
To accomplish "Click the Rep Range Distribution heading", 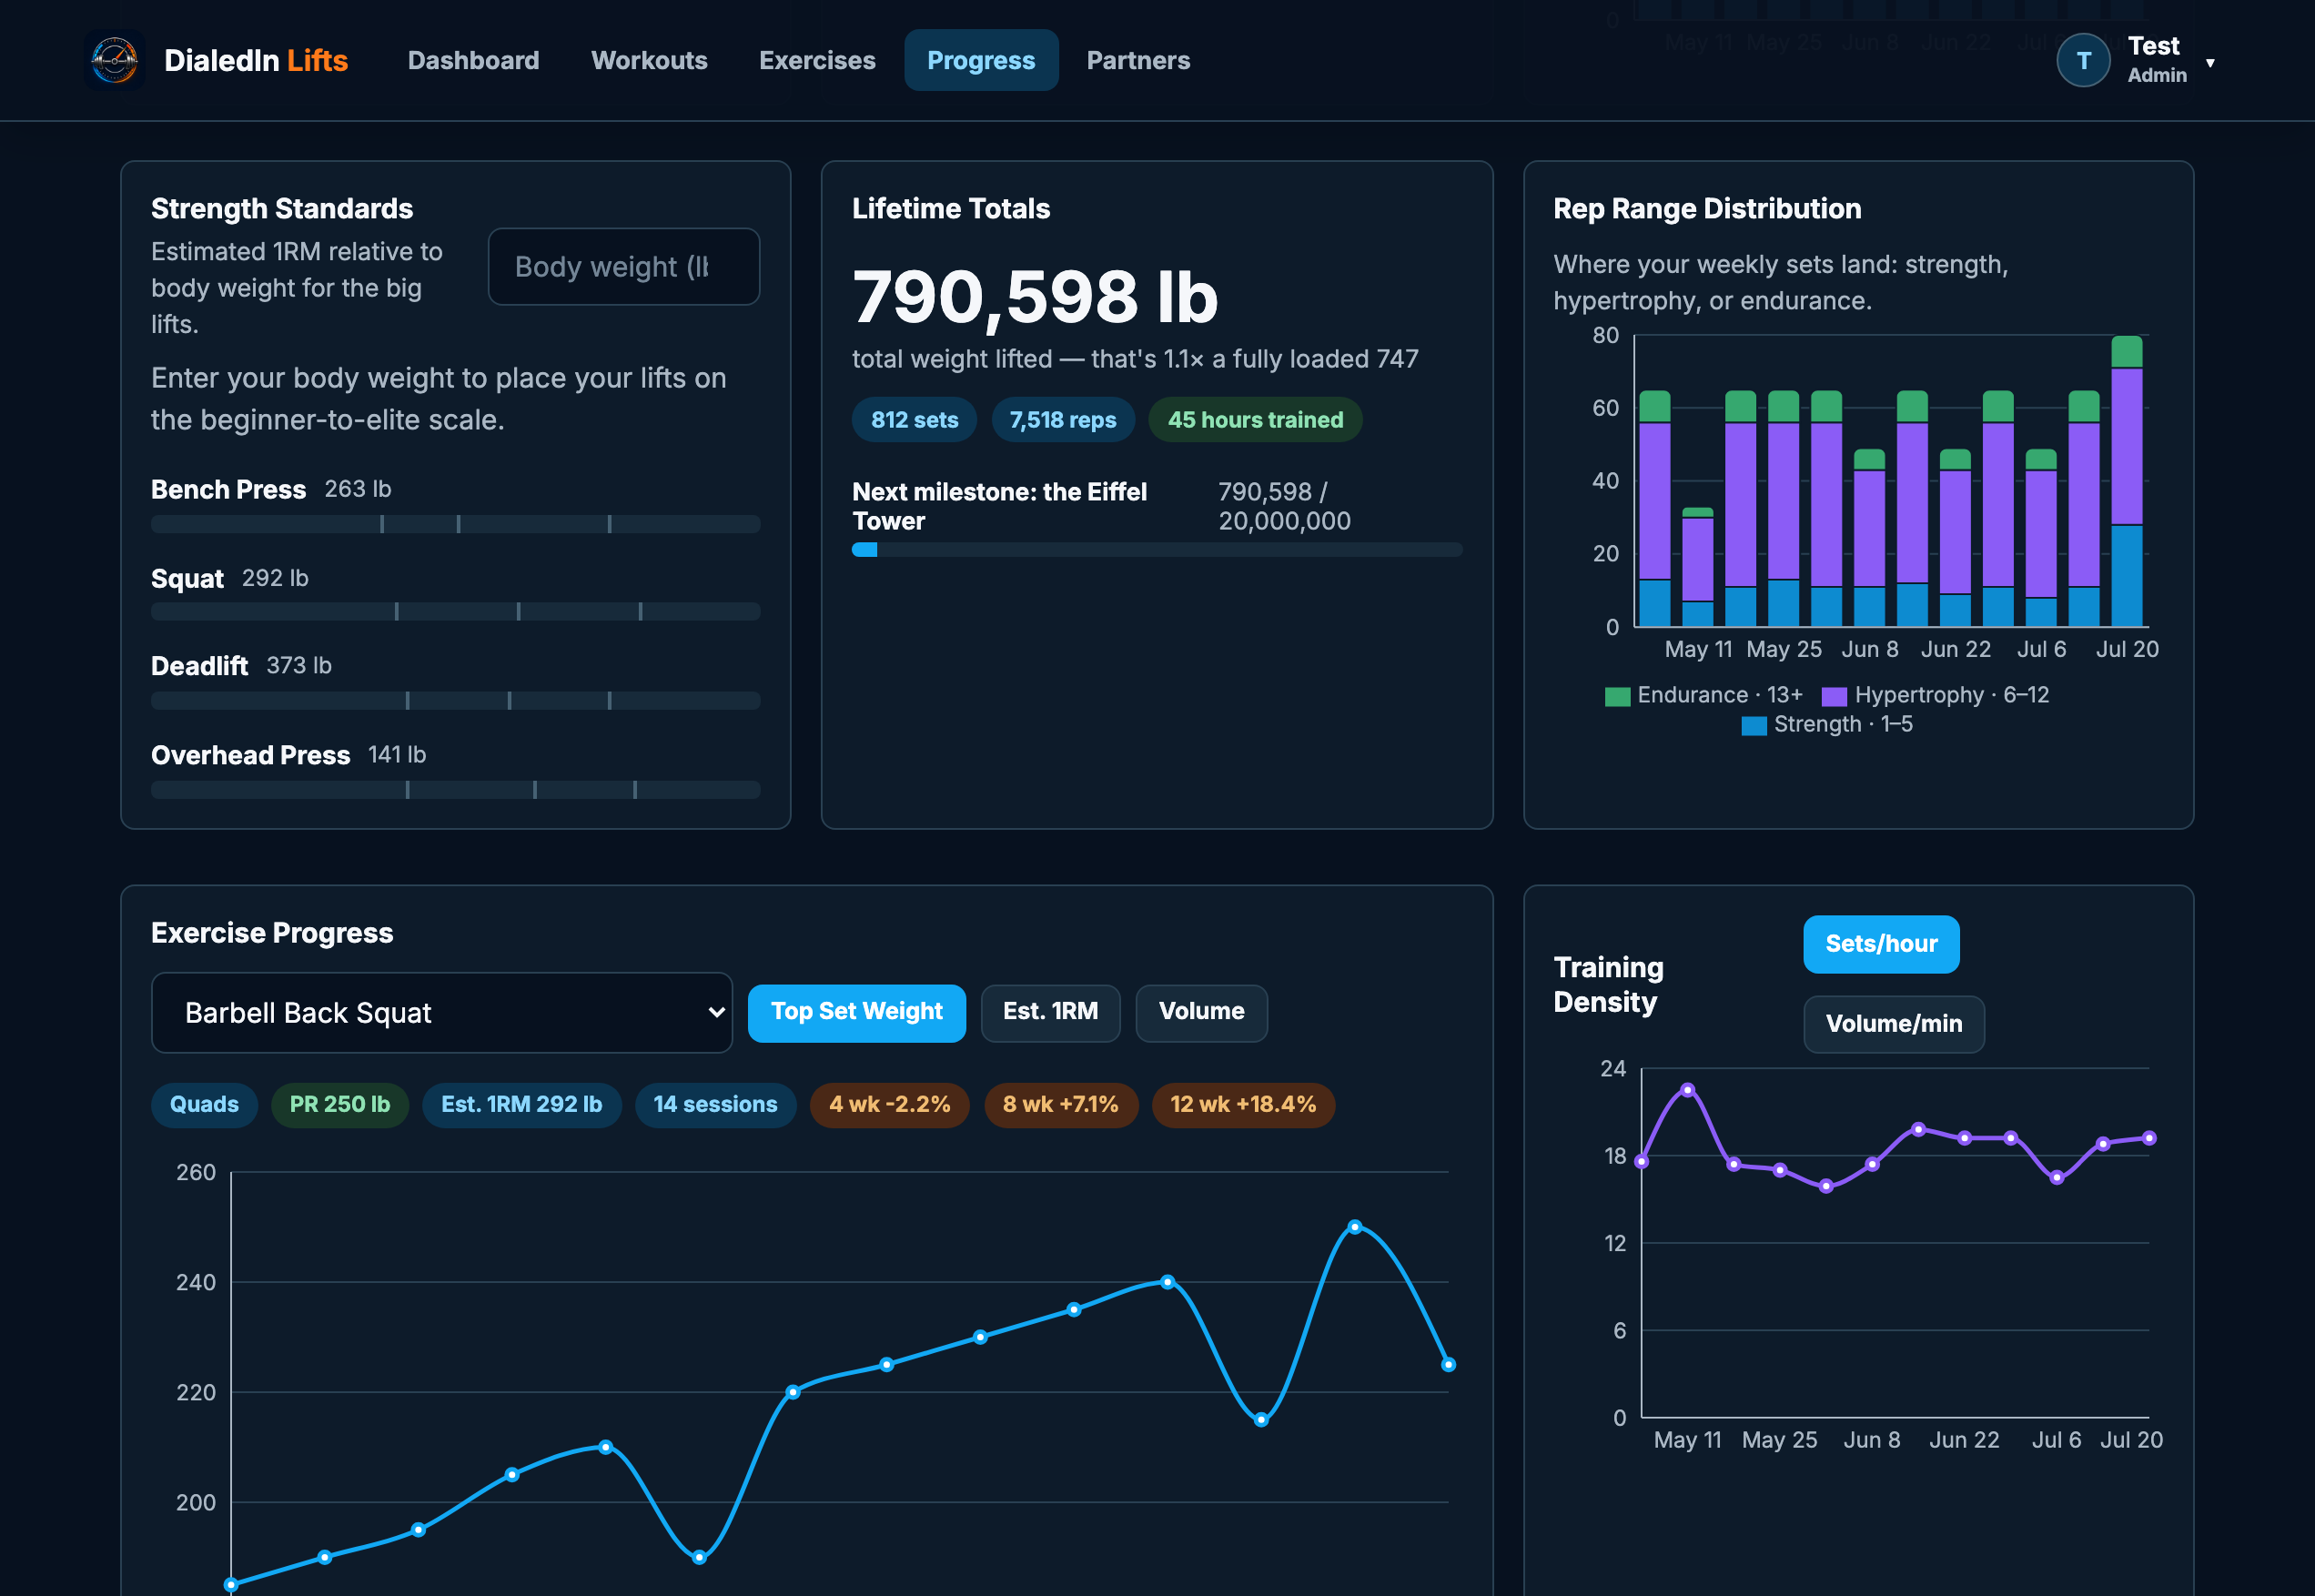I will coord(1706,208).
